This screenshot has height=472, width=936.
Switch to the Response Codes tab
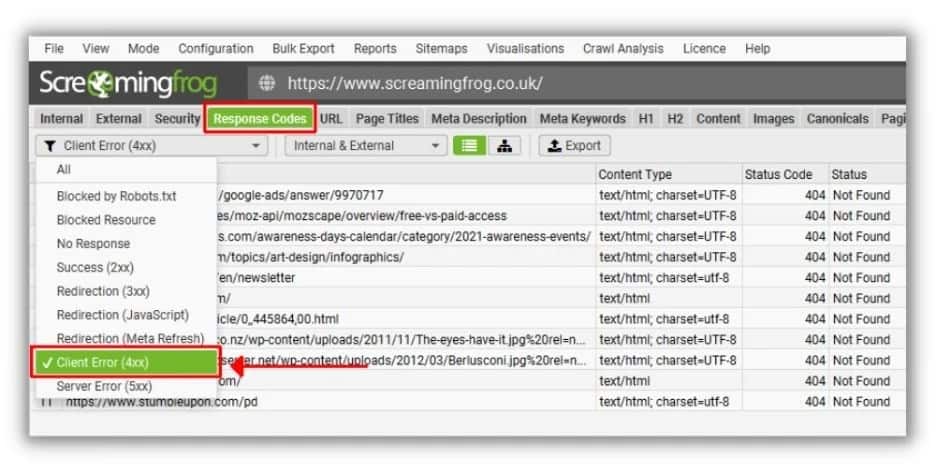(x=260, y=119)
